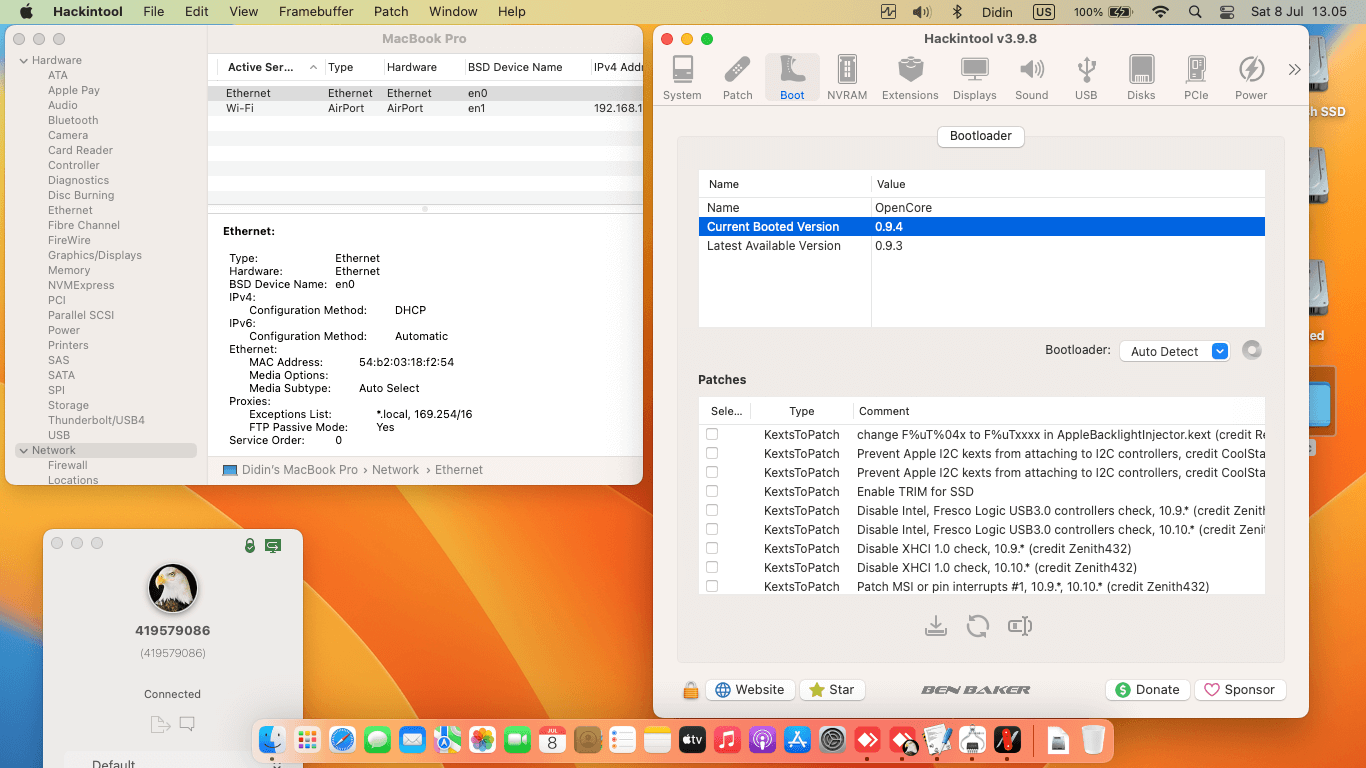Screen dimensions: 1366x768
Task: Click the download icon below patches list
Action: tap(935, 626)
